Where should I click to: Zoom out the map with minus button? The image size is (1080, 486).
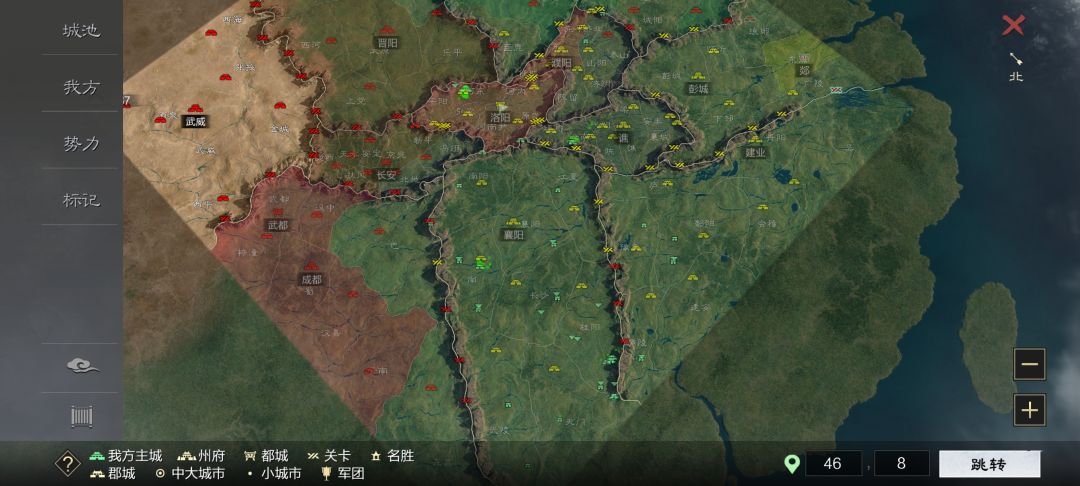tap(1029, 364)
